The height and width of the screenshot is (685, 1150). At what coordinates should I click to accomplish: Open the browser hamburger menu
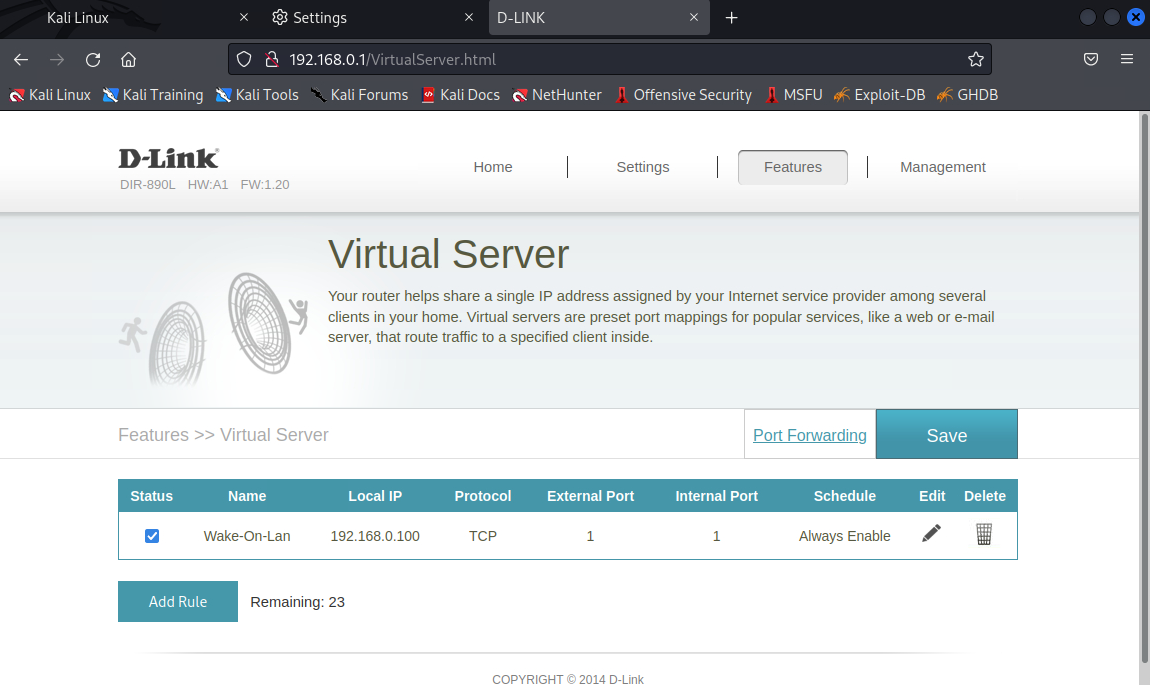click(1127, 59)
